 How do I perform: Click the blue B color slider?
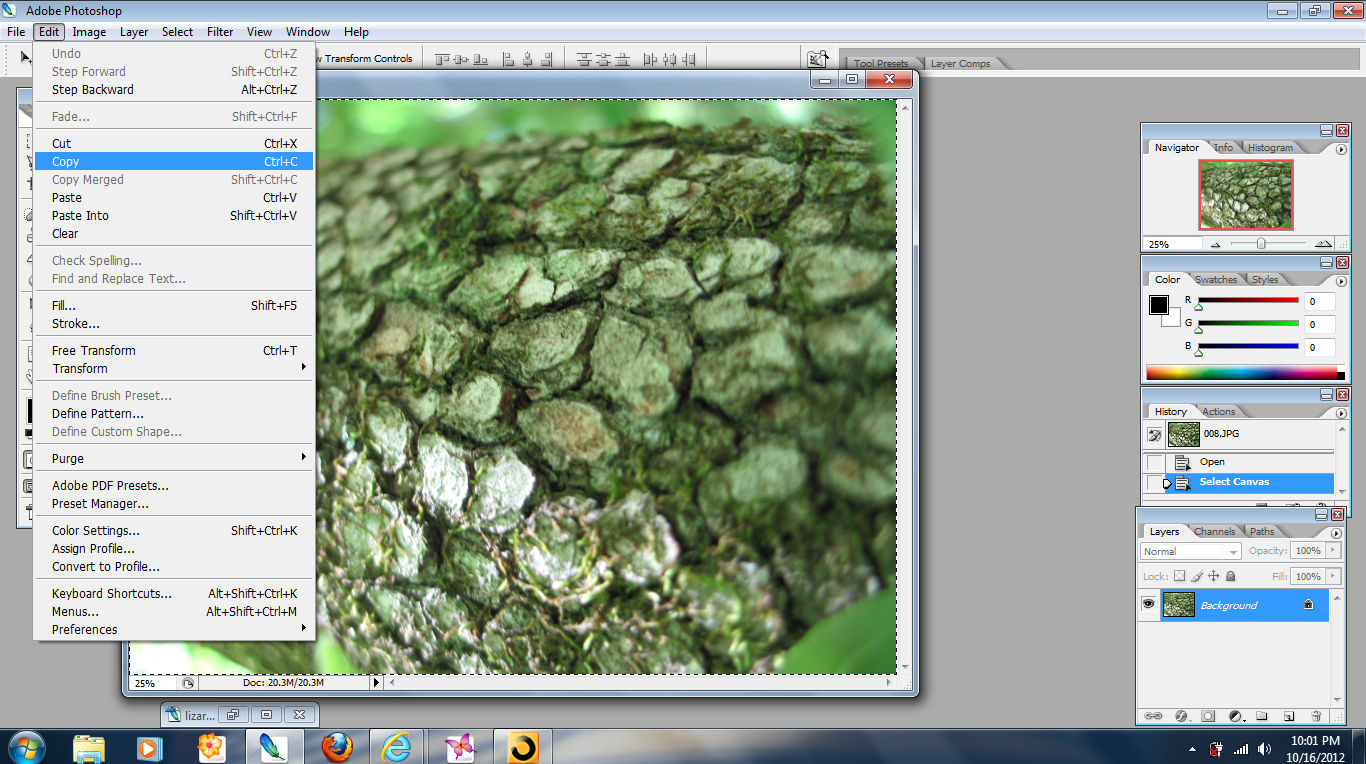[x=1248, y=346]
